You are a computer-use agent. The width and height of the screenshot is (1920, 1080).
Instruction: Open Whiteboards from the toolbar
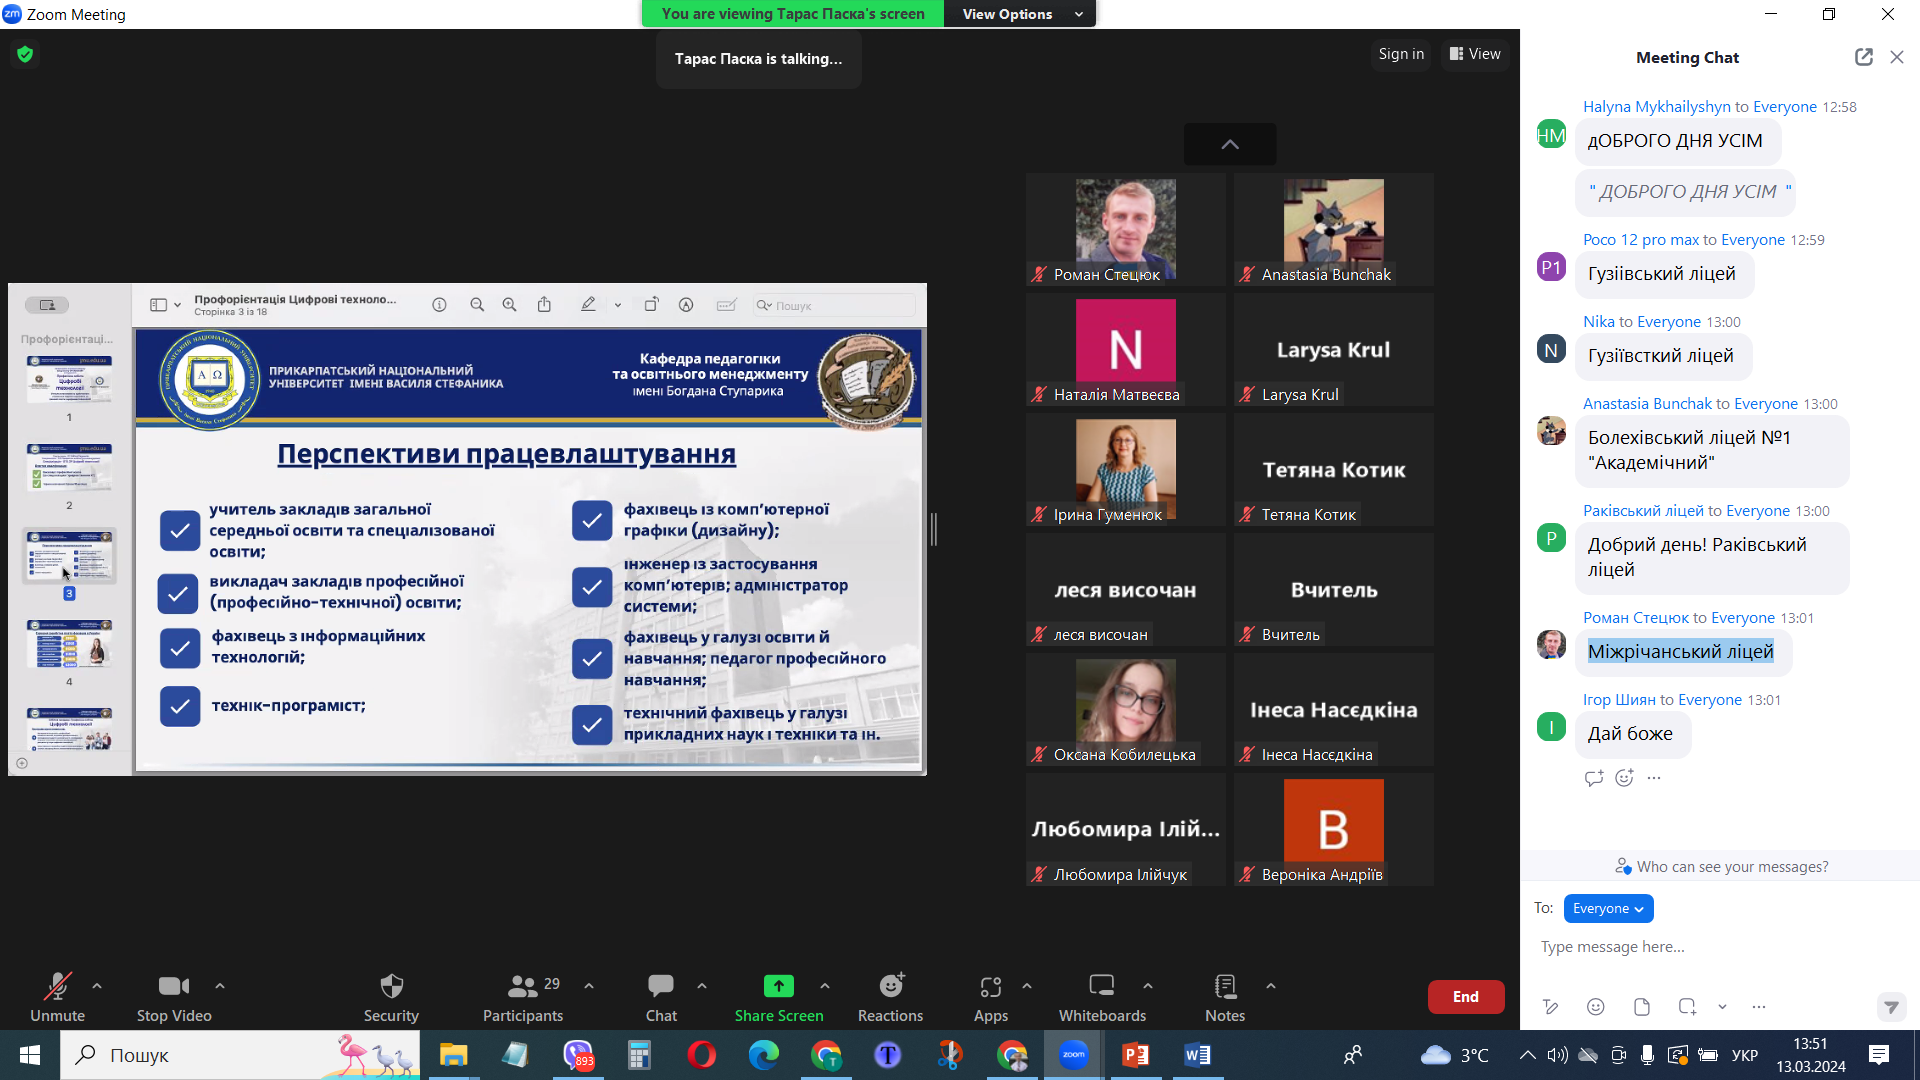[1102, 997]
